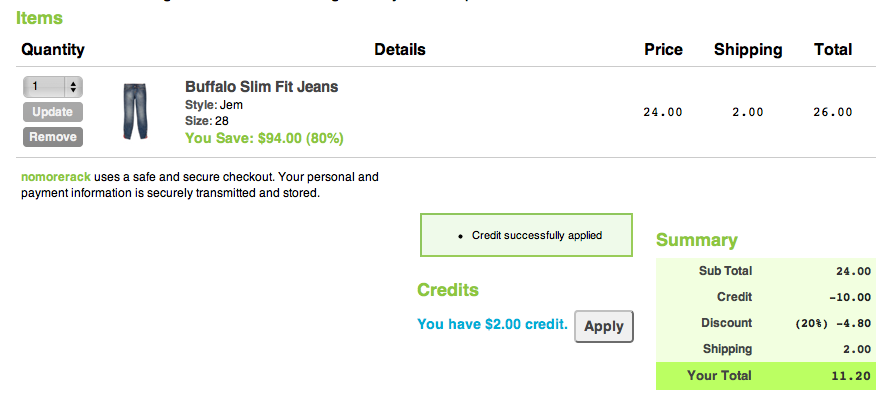This screenshot has height=394, width=885.
Task: Click the Total column header
Action: point(833,50)
